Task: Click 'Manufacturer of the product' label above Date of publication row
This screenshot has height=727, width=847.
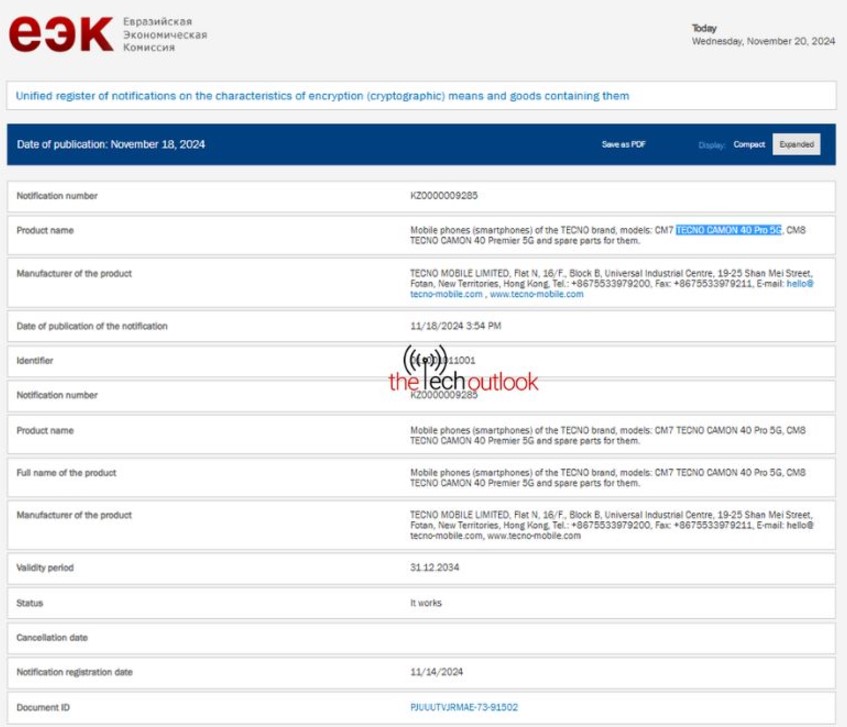Action: click(x=74, y=274)
